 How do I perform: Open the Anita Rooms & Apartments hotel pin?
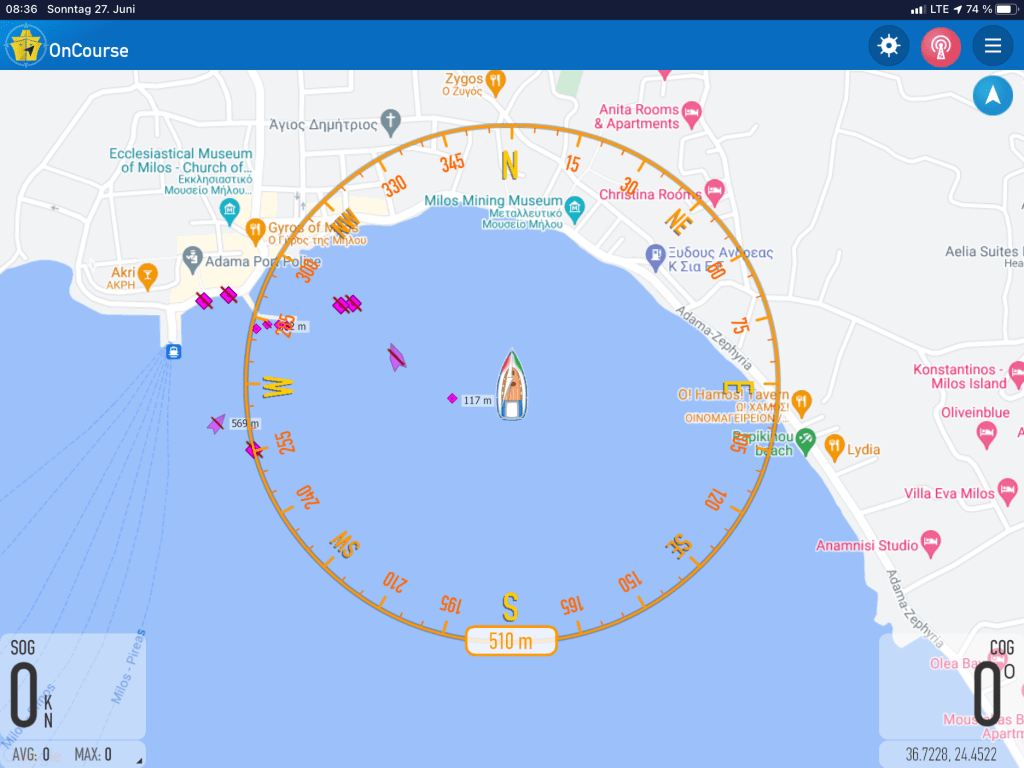[x=692, y=111]
